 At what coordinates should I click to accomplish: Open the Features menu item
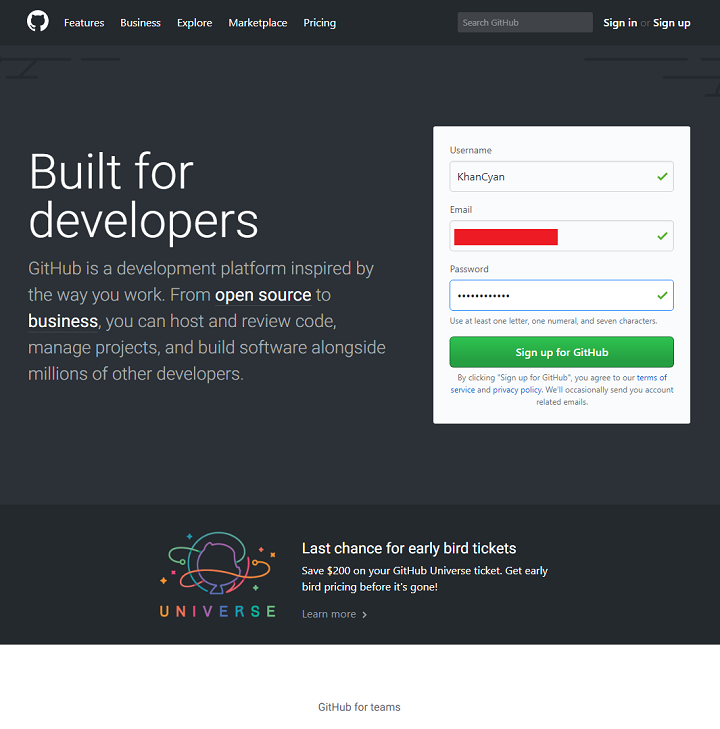pyautogui.click(x=84, y=23)
